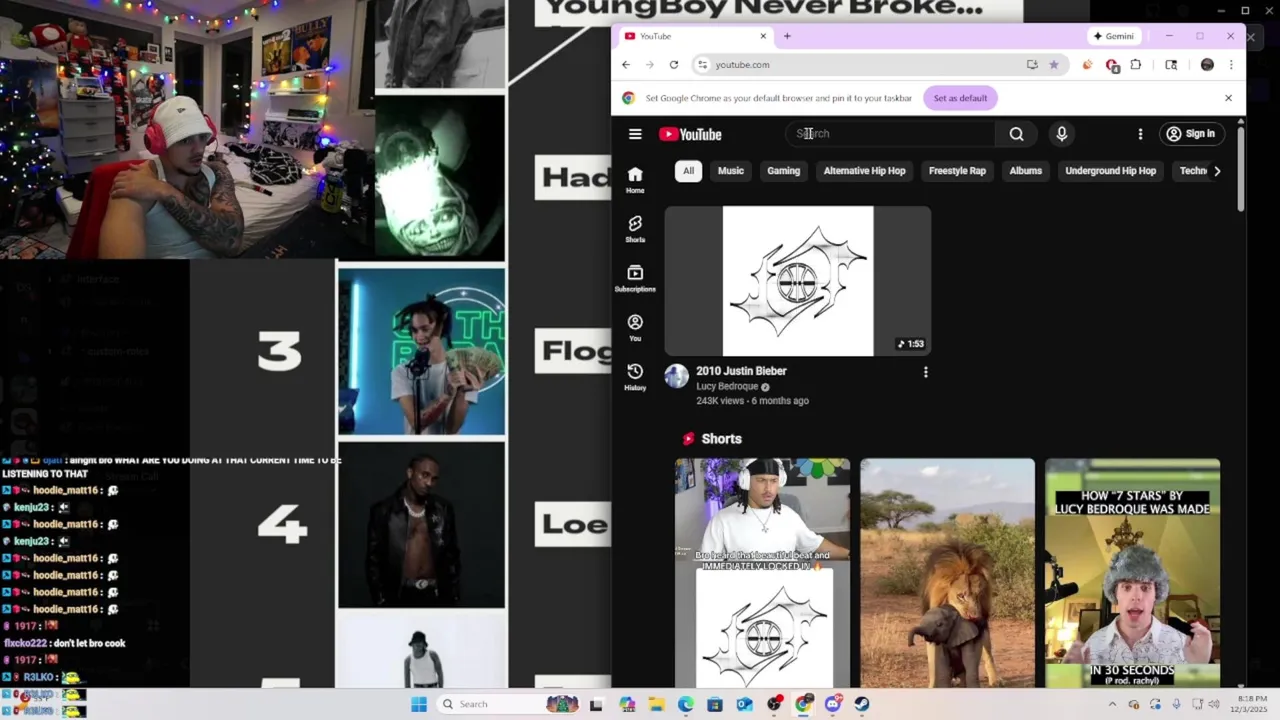Open YouTube settings three-dot menu
This screenshot has height=720, width=1280.
point(1140,134)
